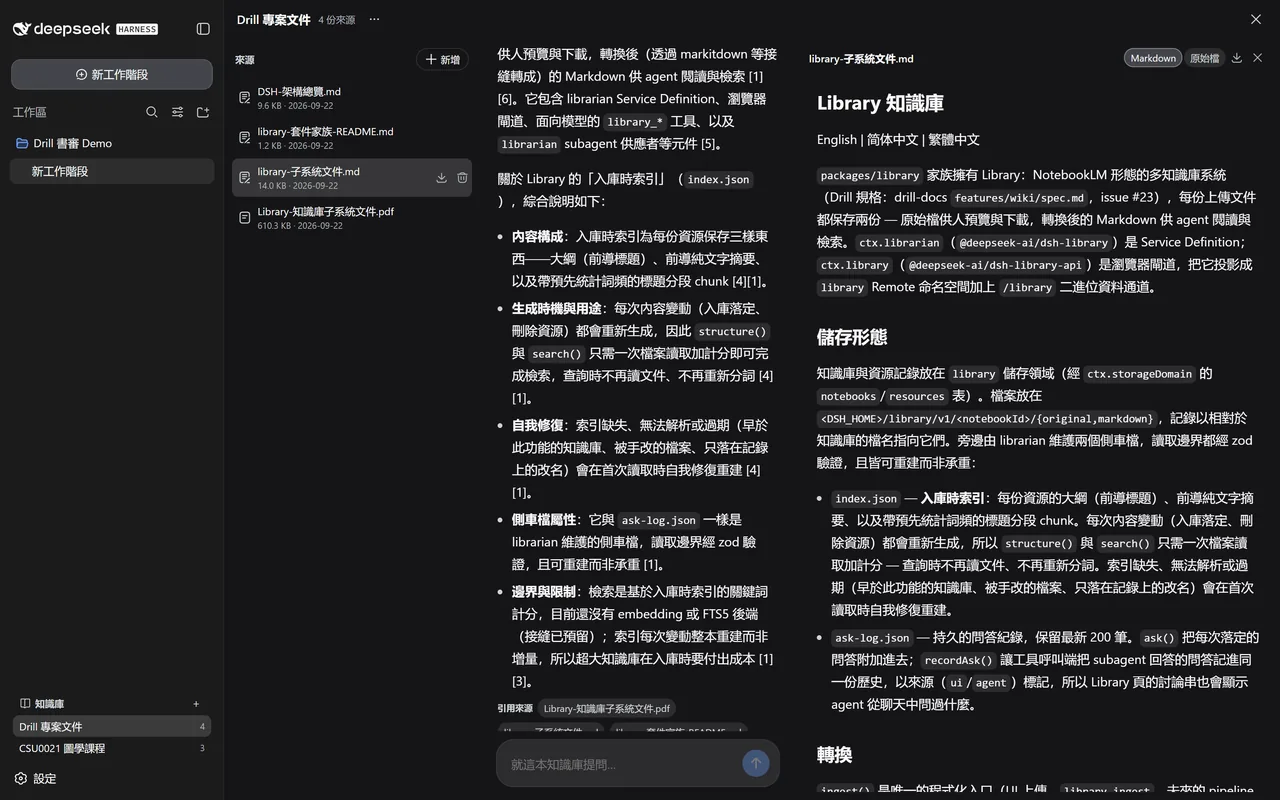This screenshot has height=800, width=1280.
Task: Click the Library-知識庫子系統文件.pdf file icon
Action: coord(244,218)
